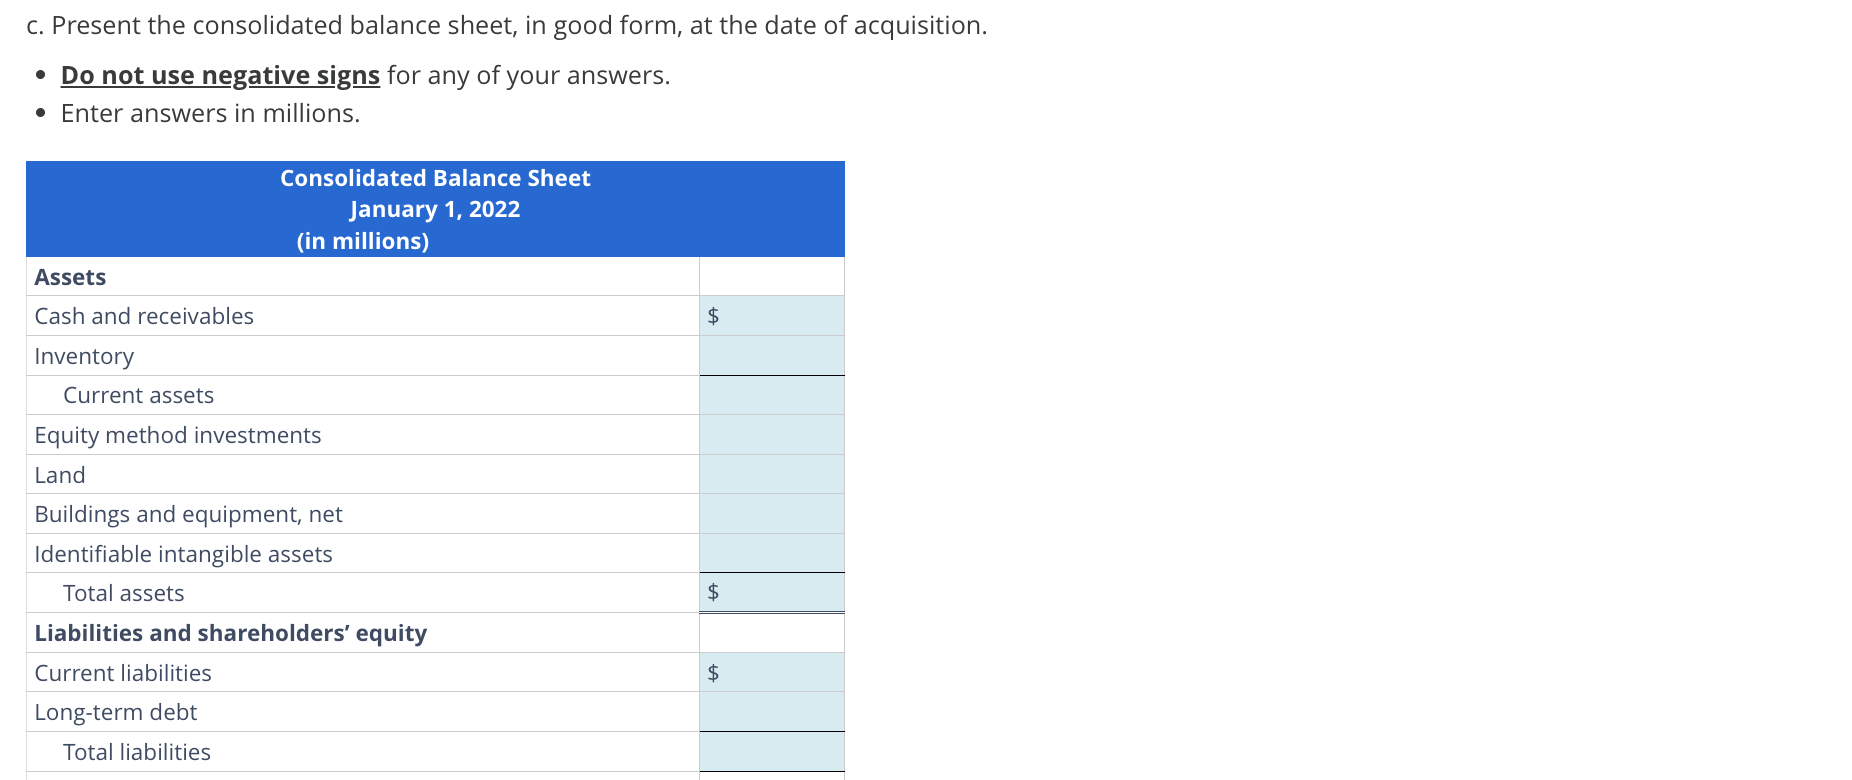Click the 'Enter answers in millions' instruction
Viewport: 1852px width, 780px height.
click(x=210, y=114)
